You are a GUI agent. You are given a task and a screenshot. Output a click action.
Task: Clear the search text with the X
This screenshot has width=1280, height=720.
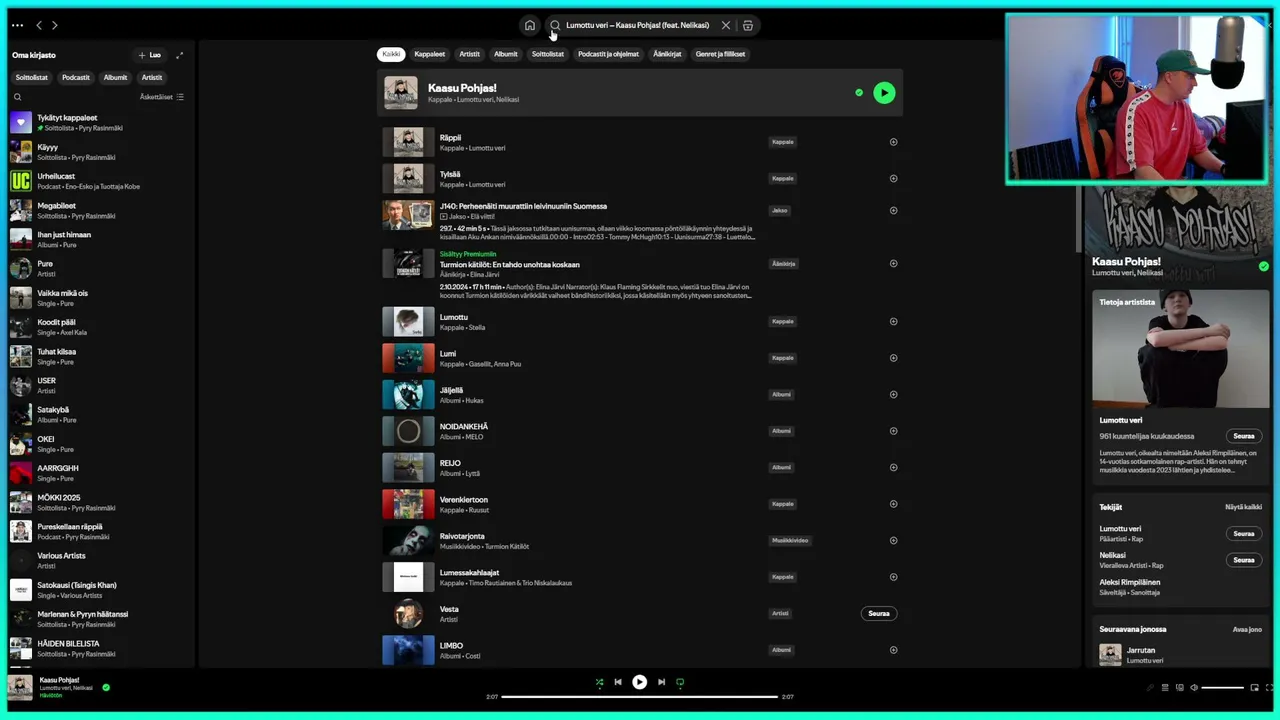coord(726,25)
